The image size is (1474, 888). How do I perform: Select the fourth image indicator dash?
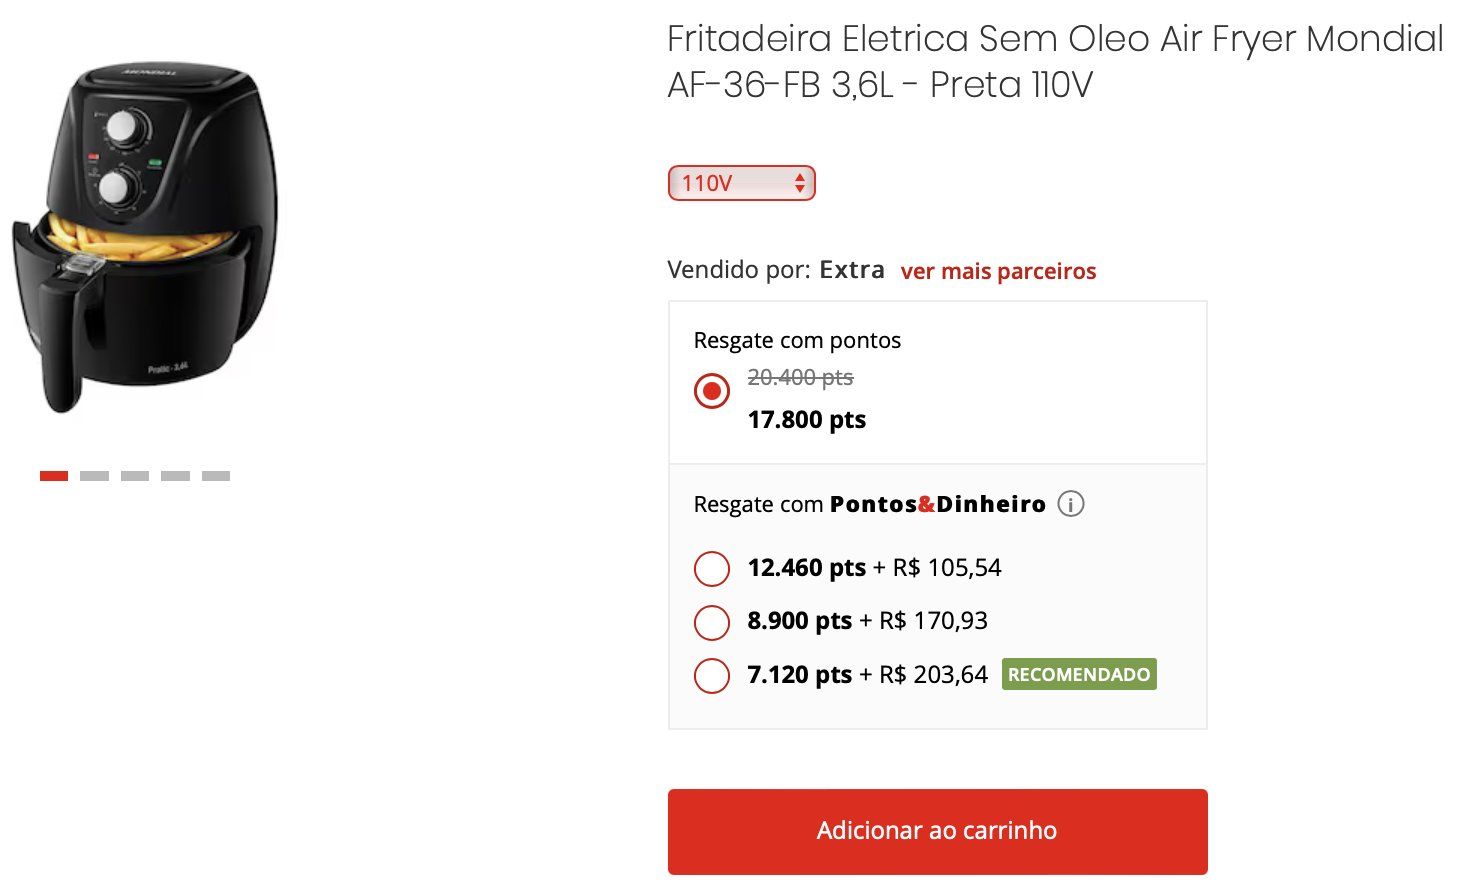click(175, 476)
